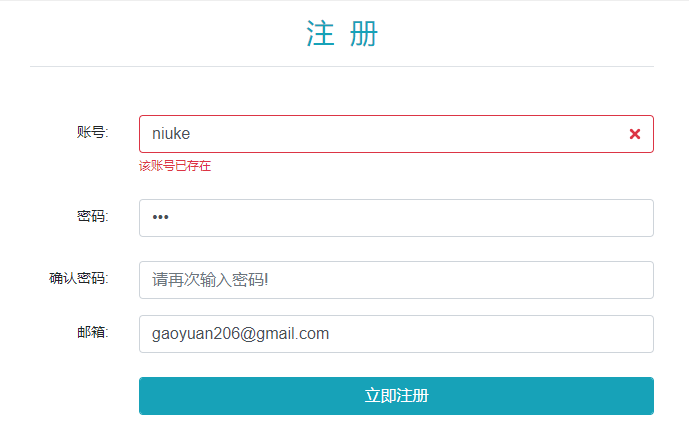The image size is (689, 438).
Task: Focus the 账号 input containing niuke
Action: coord(396,134)
